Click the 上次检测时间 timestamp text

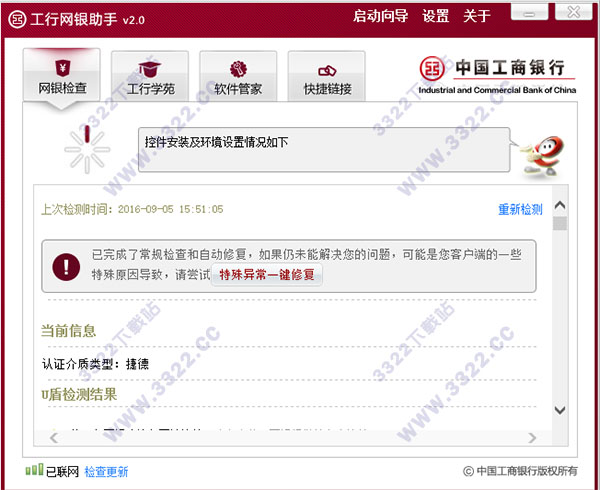point(132,209)
